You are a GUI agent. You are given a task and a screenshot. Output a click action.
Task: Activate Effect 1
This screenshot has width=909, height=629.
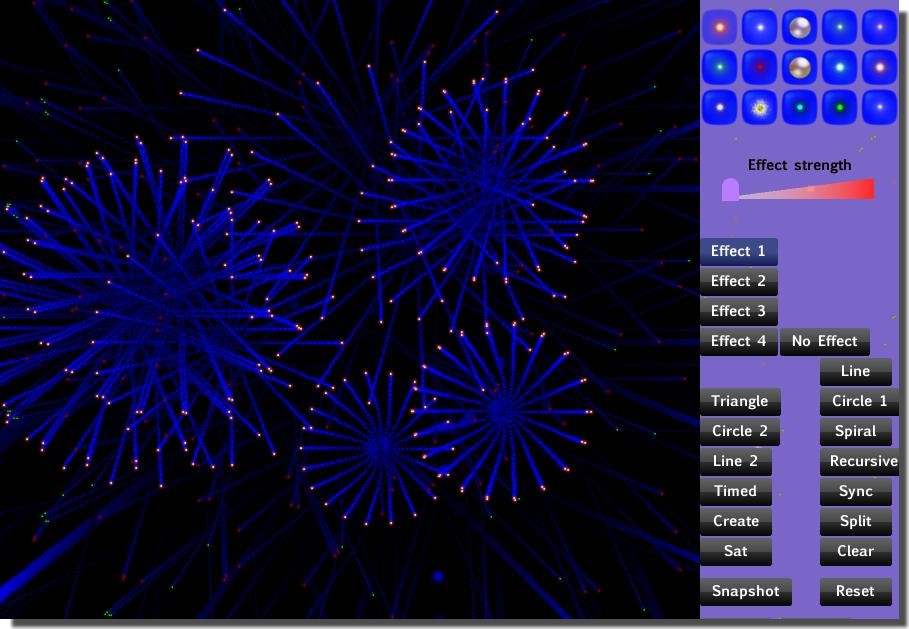point(739,252)
